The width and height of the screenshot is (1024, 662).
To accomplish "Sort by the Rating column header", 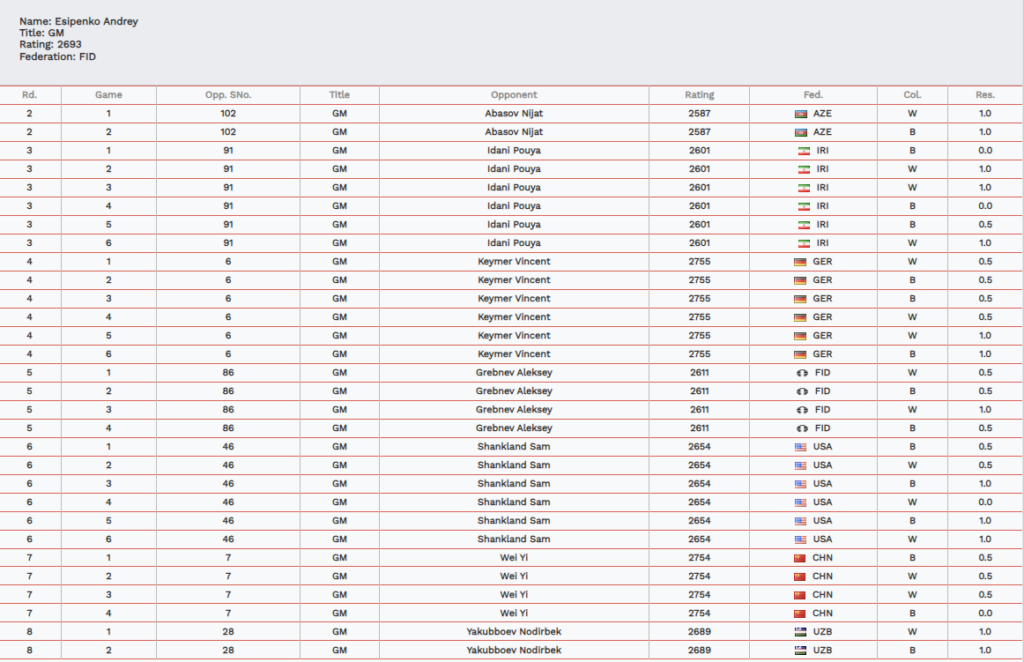I will point(699,95).
